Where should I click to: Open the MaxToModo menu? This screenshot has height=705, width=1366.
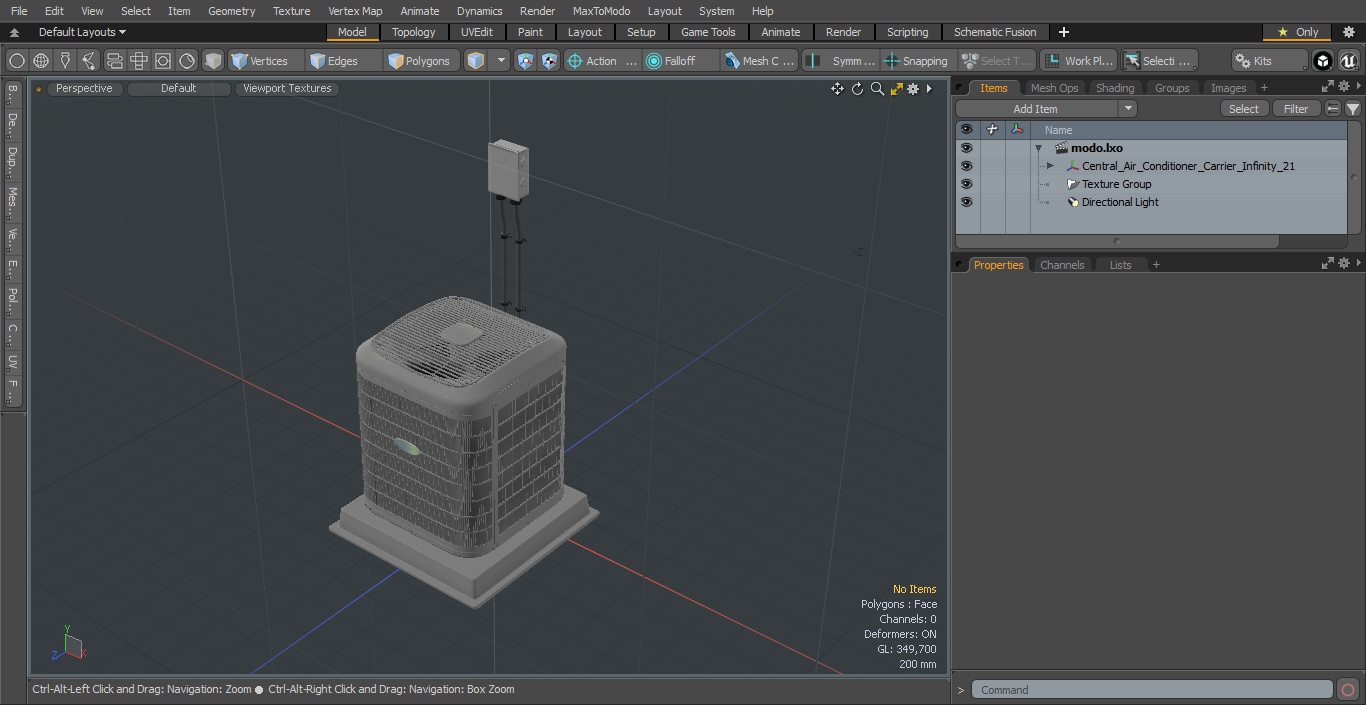pos(601,11)
